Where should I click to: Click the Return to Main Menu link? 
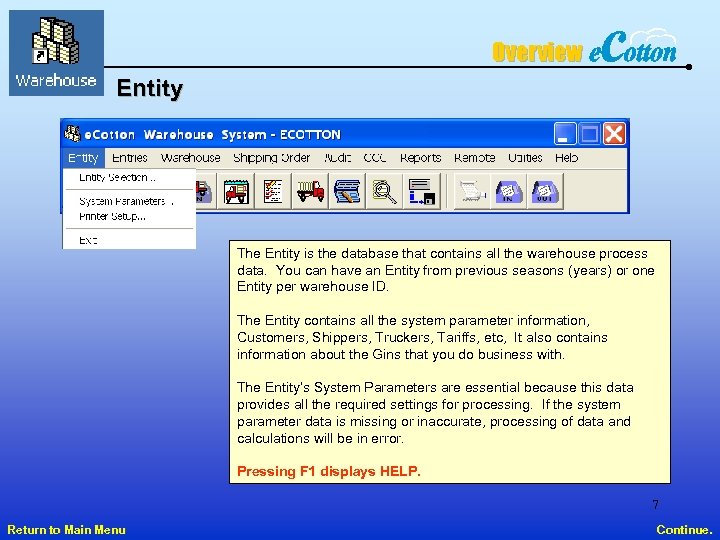pos(67,529)
